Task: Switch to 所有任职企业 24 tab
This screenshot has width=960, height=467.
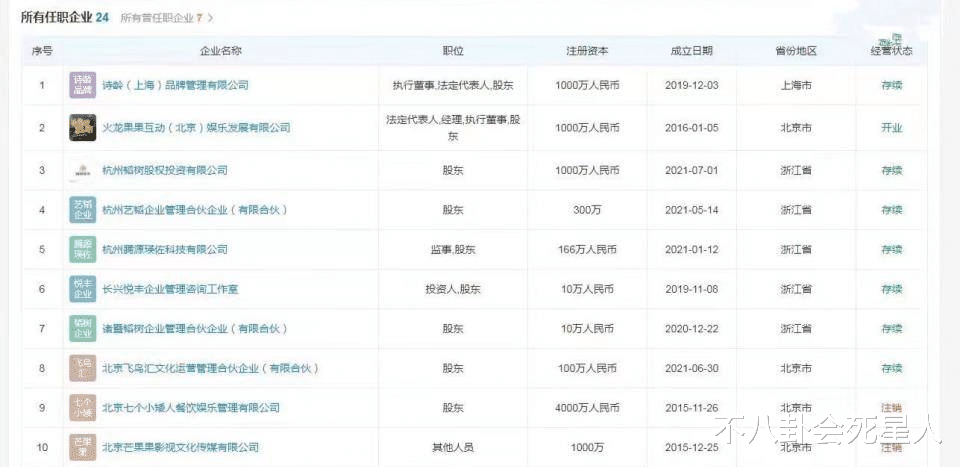Action: coord(65,18)
